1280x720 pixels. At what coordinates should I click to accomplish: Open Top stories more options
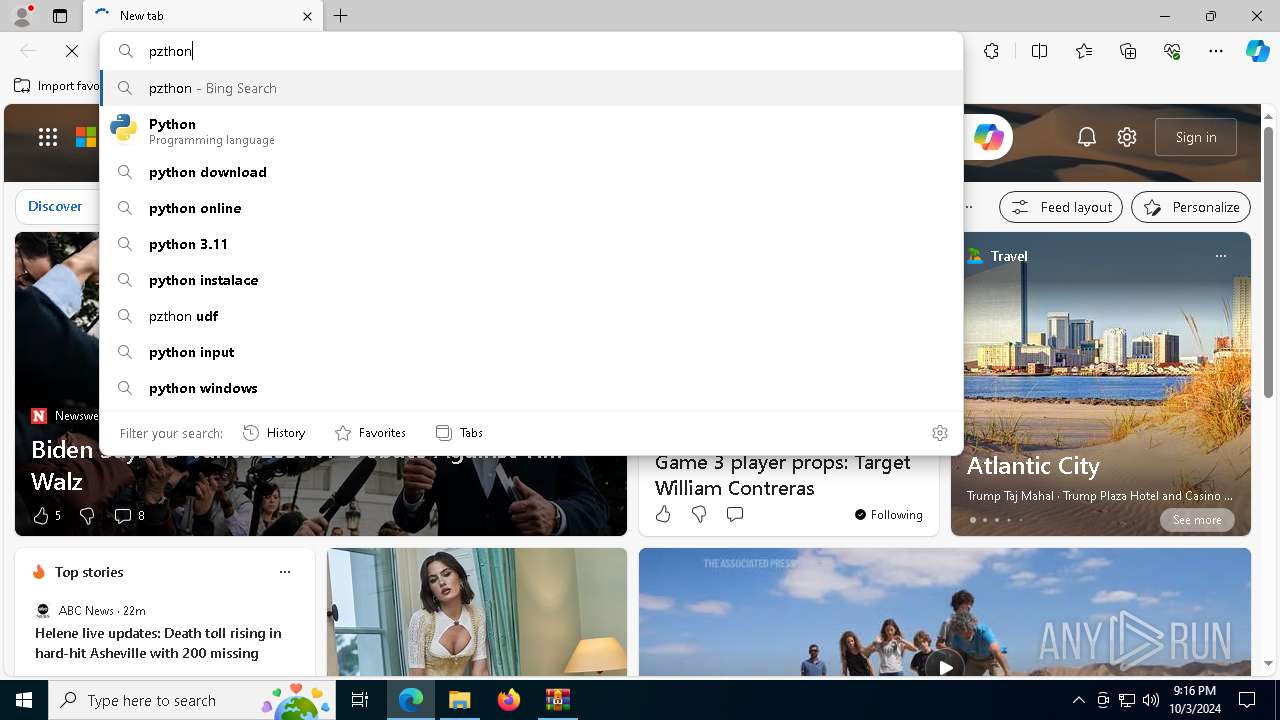click(285, 572)
